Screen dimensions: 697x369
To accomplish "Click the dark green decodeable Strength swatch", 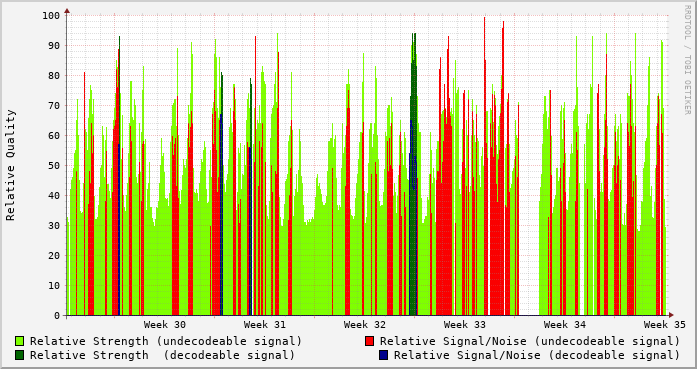I will point(20,355).
